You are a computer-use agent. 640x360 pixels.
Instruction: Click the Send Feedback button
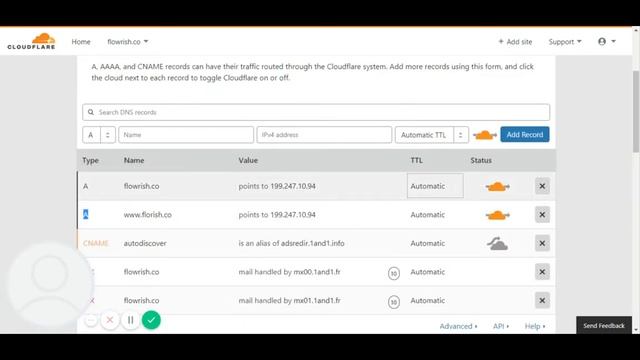[x=604, y=325]
